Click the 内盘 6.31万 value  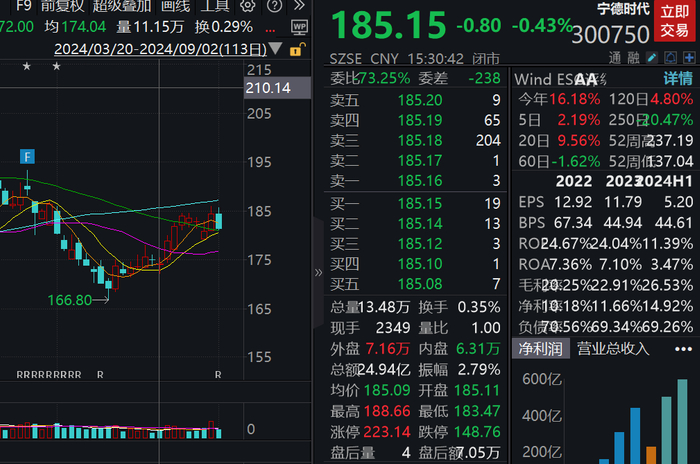pyautogui.click(x=478, y=349)
